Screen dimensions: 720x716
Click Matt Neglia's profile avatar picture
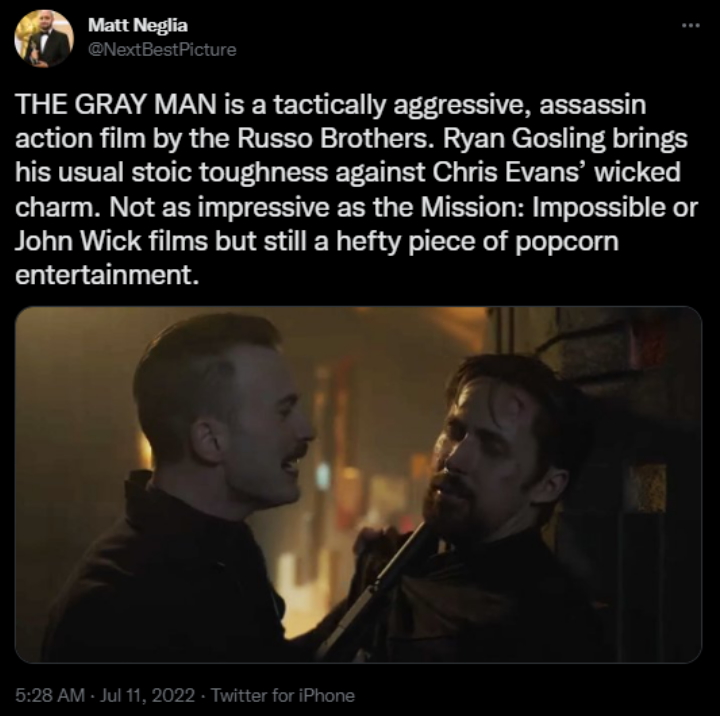tap(44, 39)
